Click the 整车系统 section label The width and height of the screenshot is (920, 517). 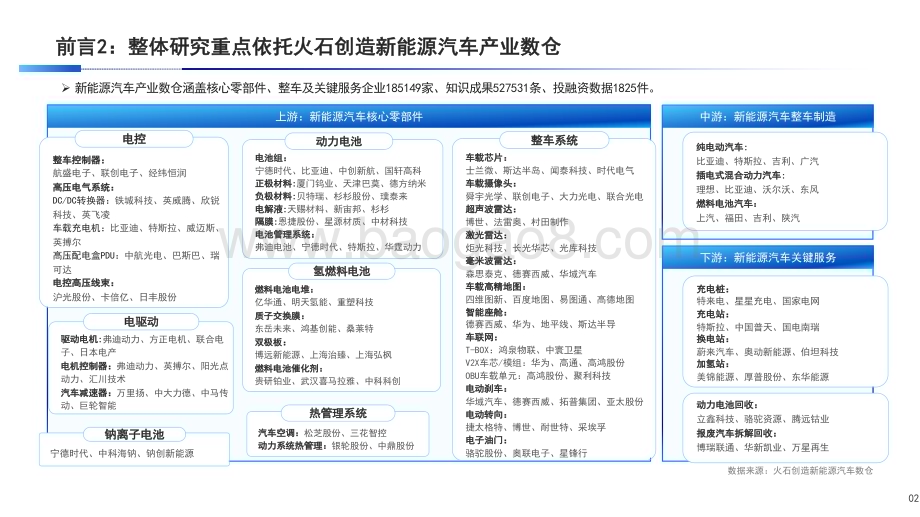pyautogui.click(x=554, y=140)
